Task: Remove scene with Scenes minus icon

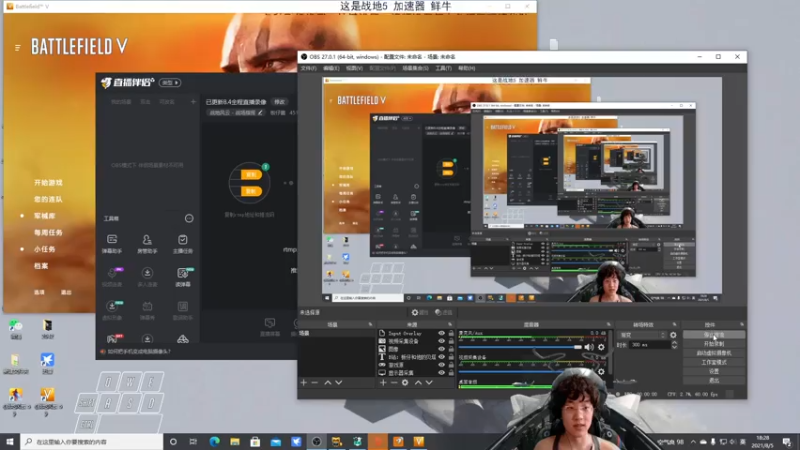Action: (x=315, y=382)
